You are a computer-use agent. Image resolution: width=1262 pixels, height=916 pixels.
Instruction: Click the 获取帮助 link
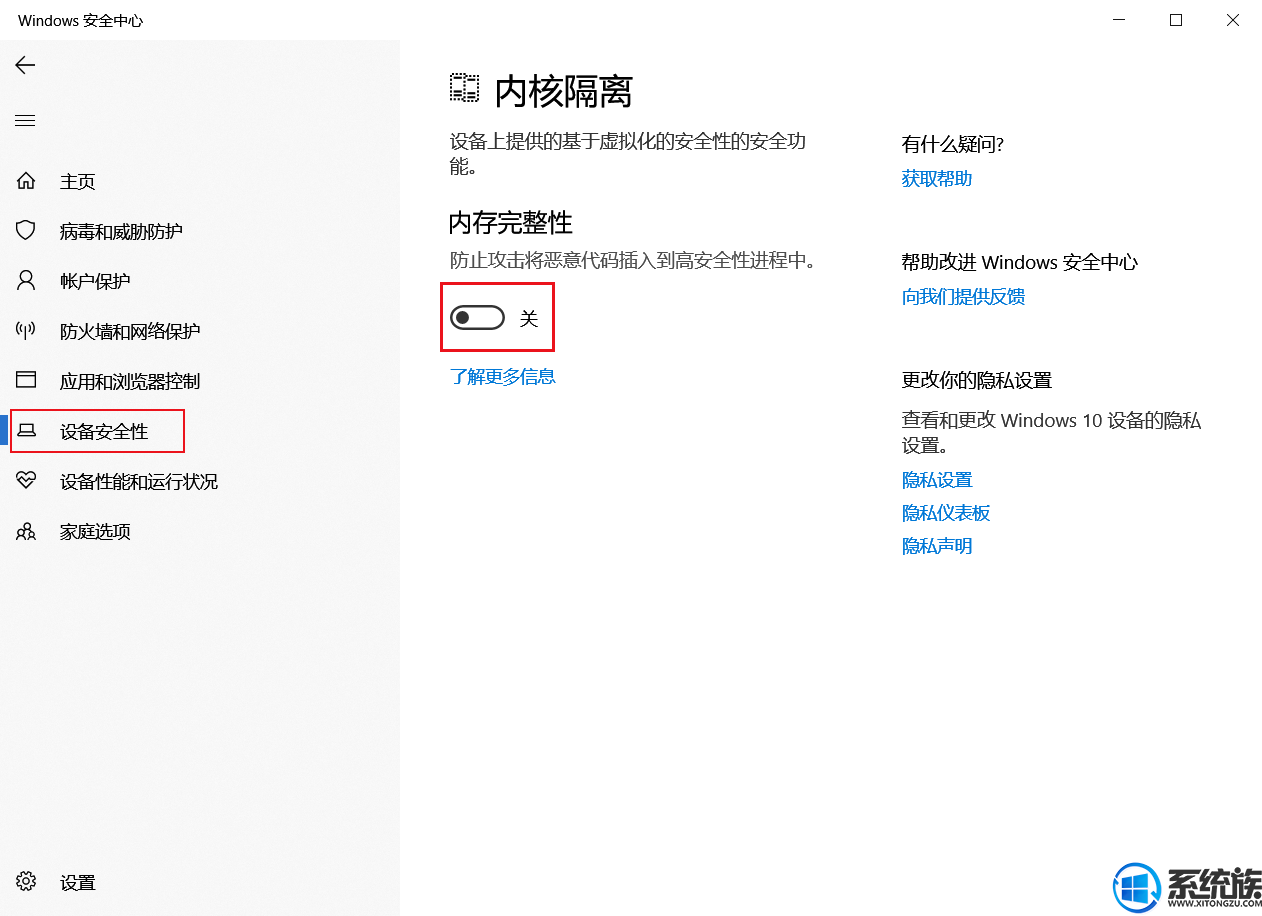click(937, 178)
